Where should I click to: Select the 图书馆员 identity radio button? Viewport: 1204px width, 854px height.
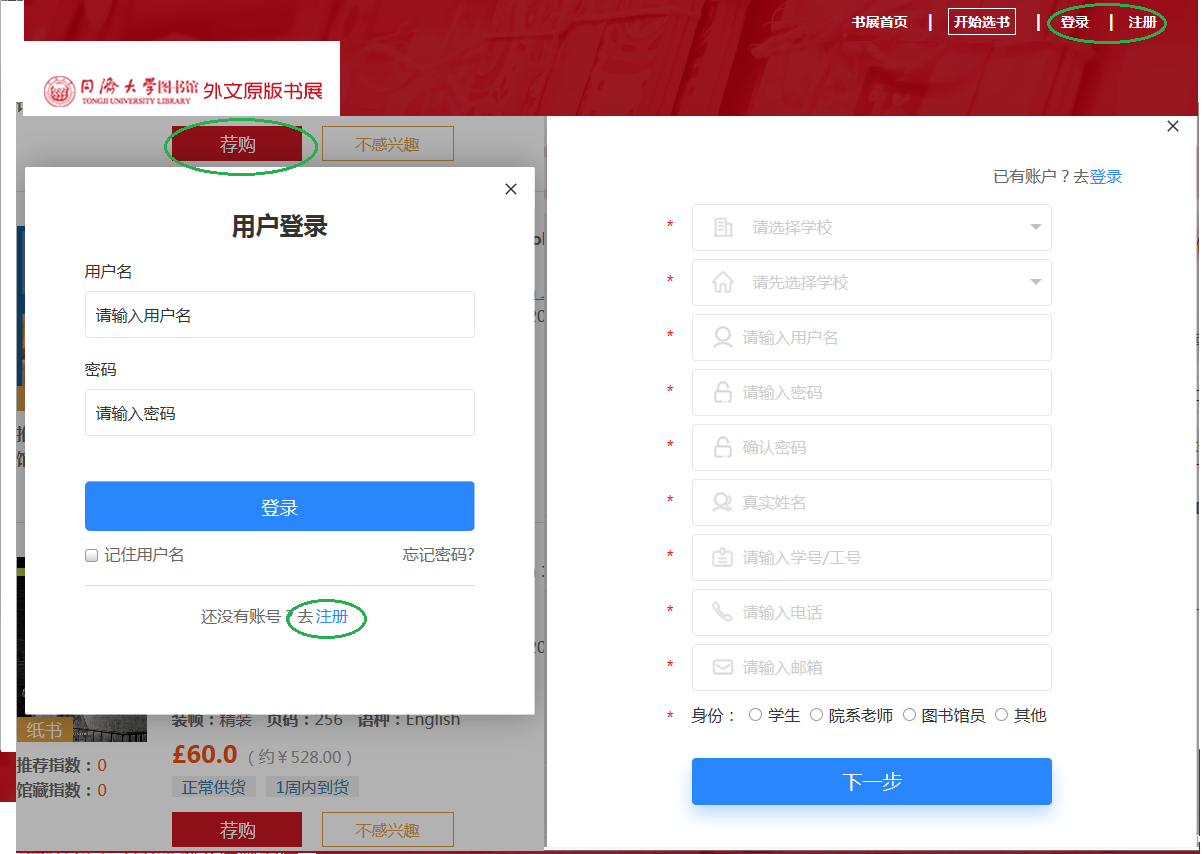909,715
